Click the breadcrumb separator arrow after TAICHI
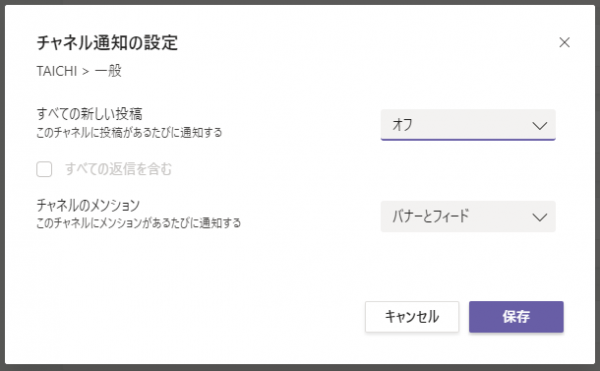 (x=86, y=72)
